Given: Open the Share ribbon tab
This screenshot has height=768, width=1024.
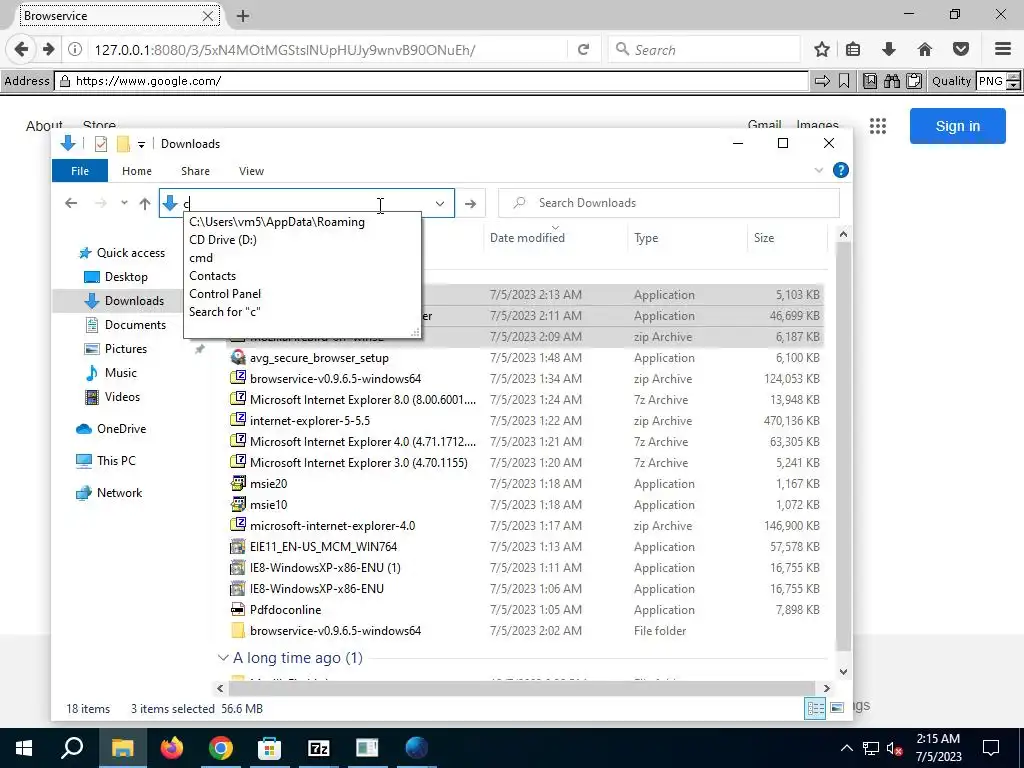Looking at the screenshot, I should [195, 170].
